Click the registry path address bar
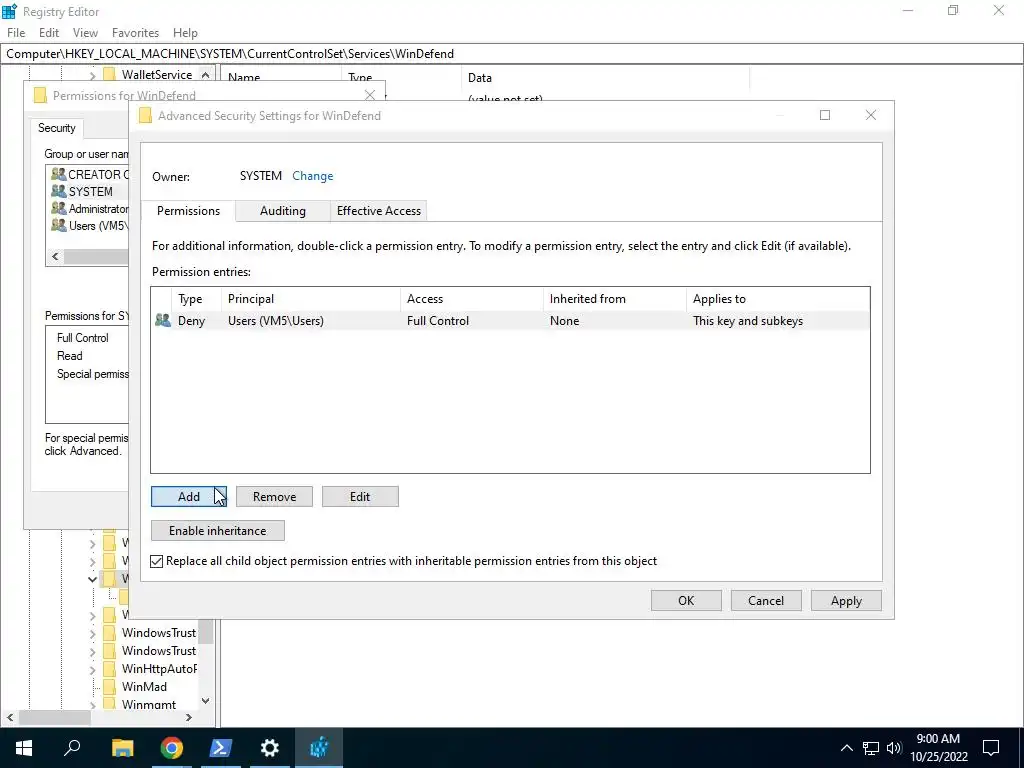Image resolution: width=1024 pixels, height=768 pixels. 512,54
